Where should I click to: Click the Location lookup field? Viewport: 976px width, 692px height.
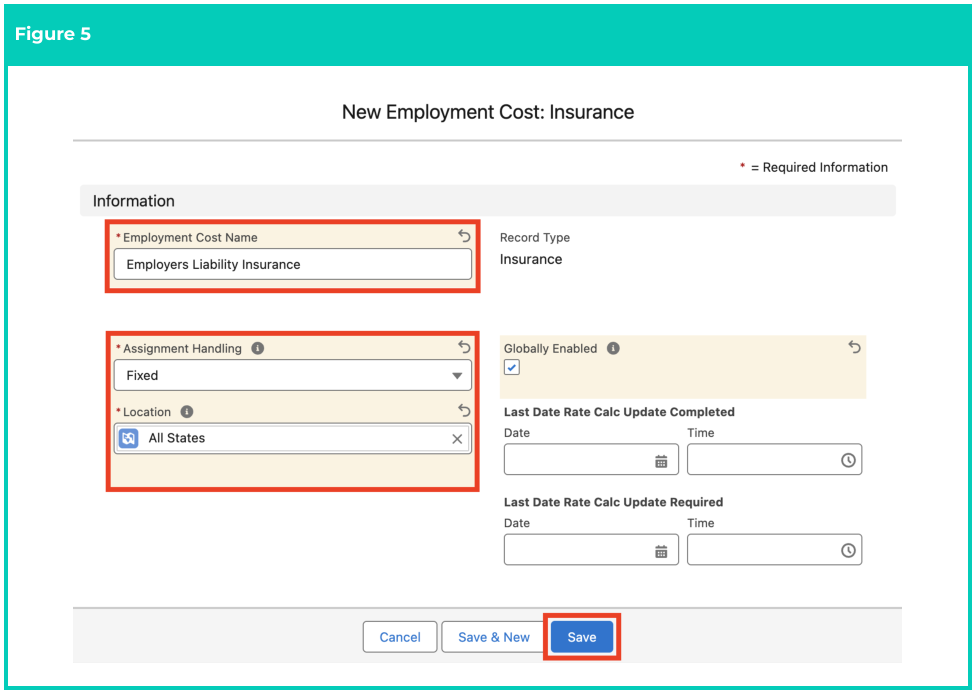click(293, 438)
